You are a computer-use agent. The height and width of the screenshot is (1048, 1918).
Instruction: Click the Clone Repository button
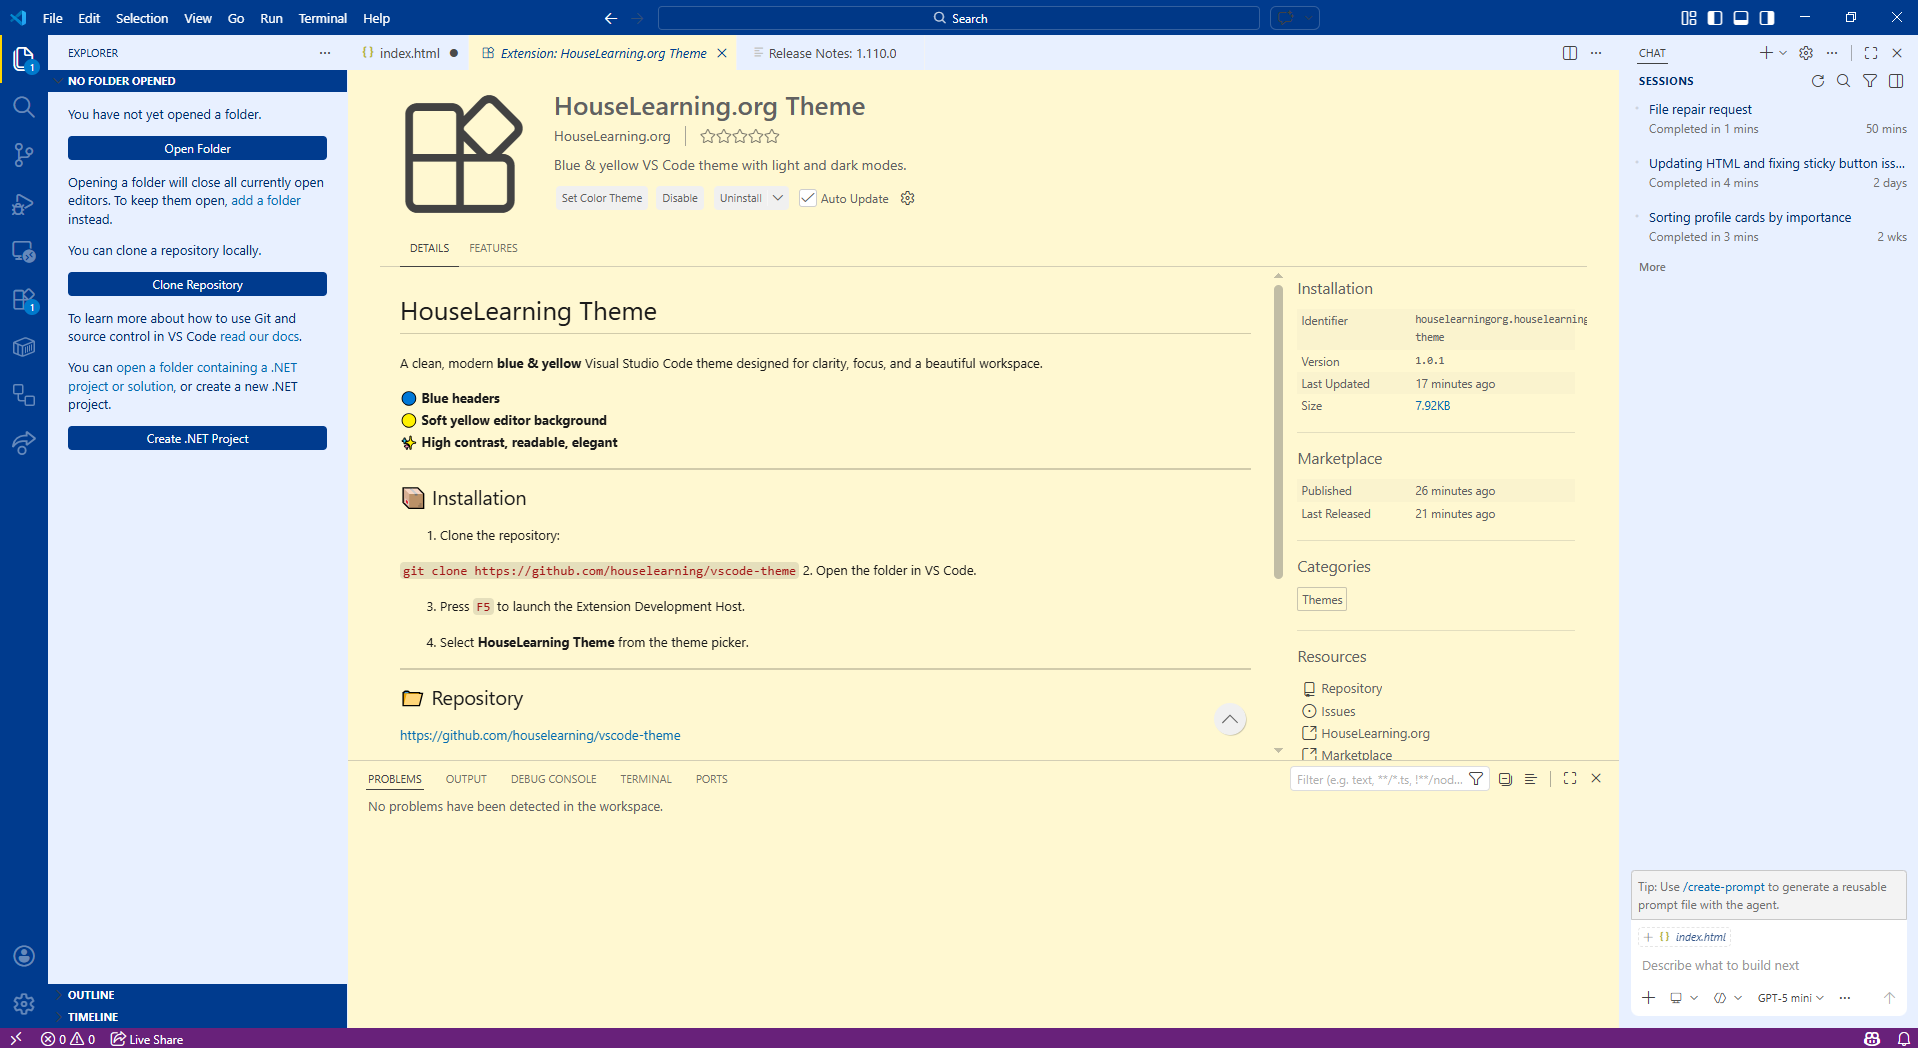click(x=197, y=284)
